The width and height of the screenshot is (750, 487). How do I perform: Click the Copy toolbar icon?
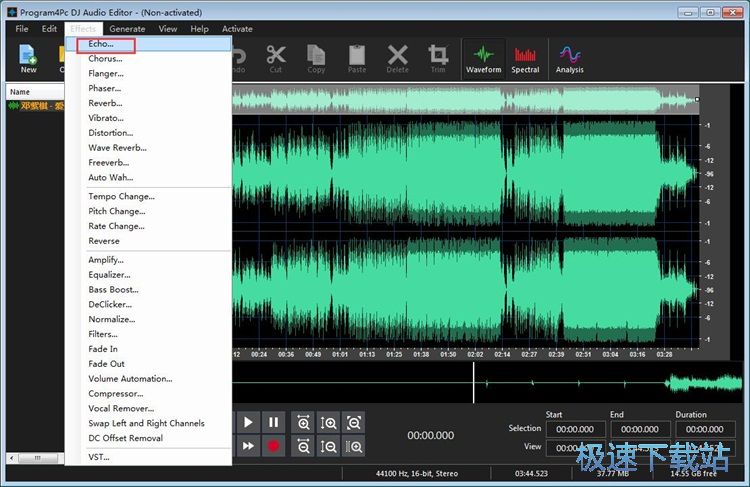point(316,57)
